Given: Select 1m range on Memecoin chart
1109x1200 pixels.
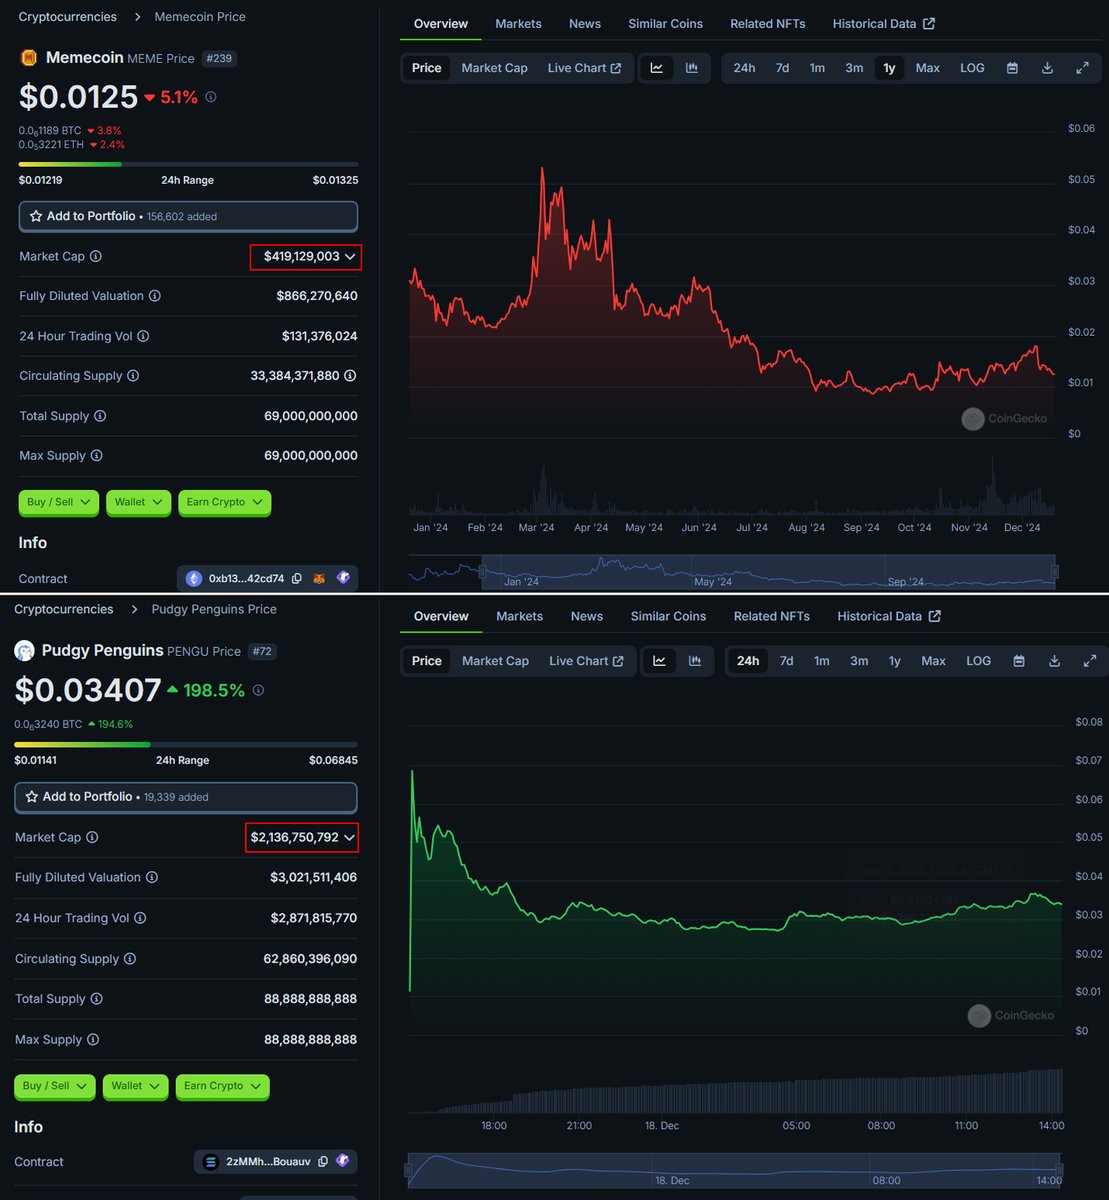Looking at the screenshot, I should coord(817,68).
